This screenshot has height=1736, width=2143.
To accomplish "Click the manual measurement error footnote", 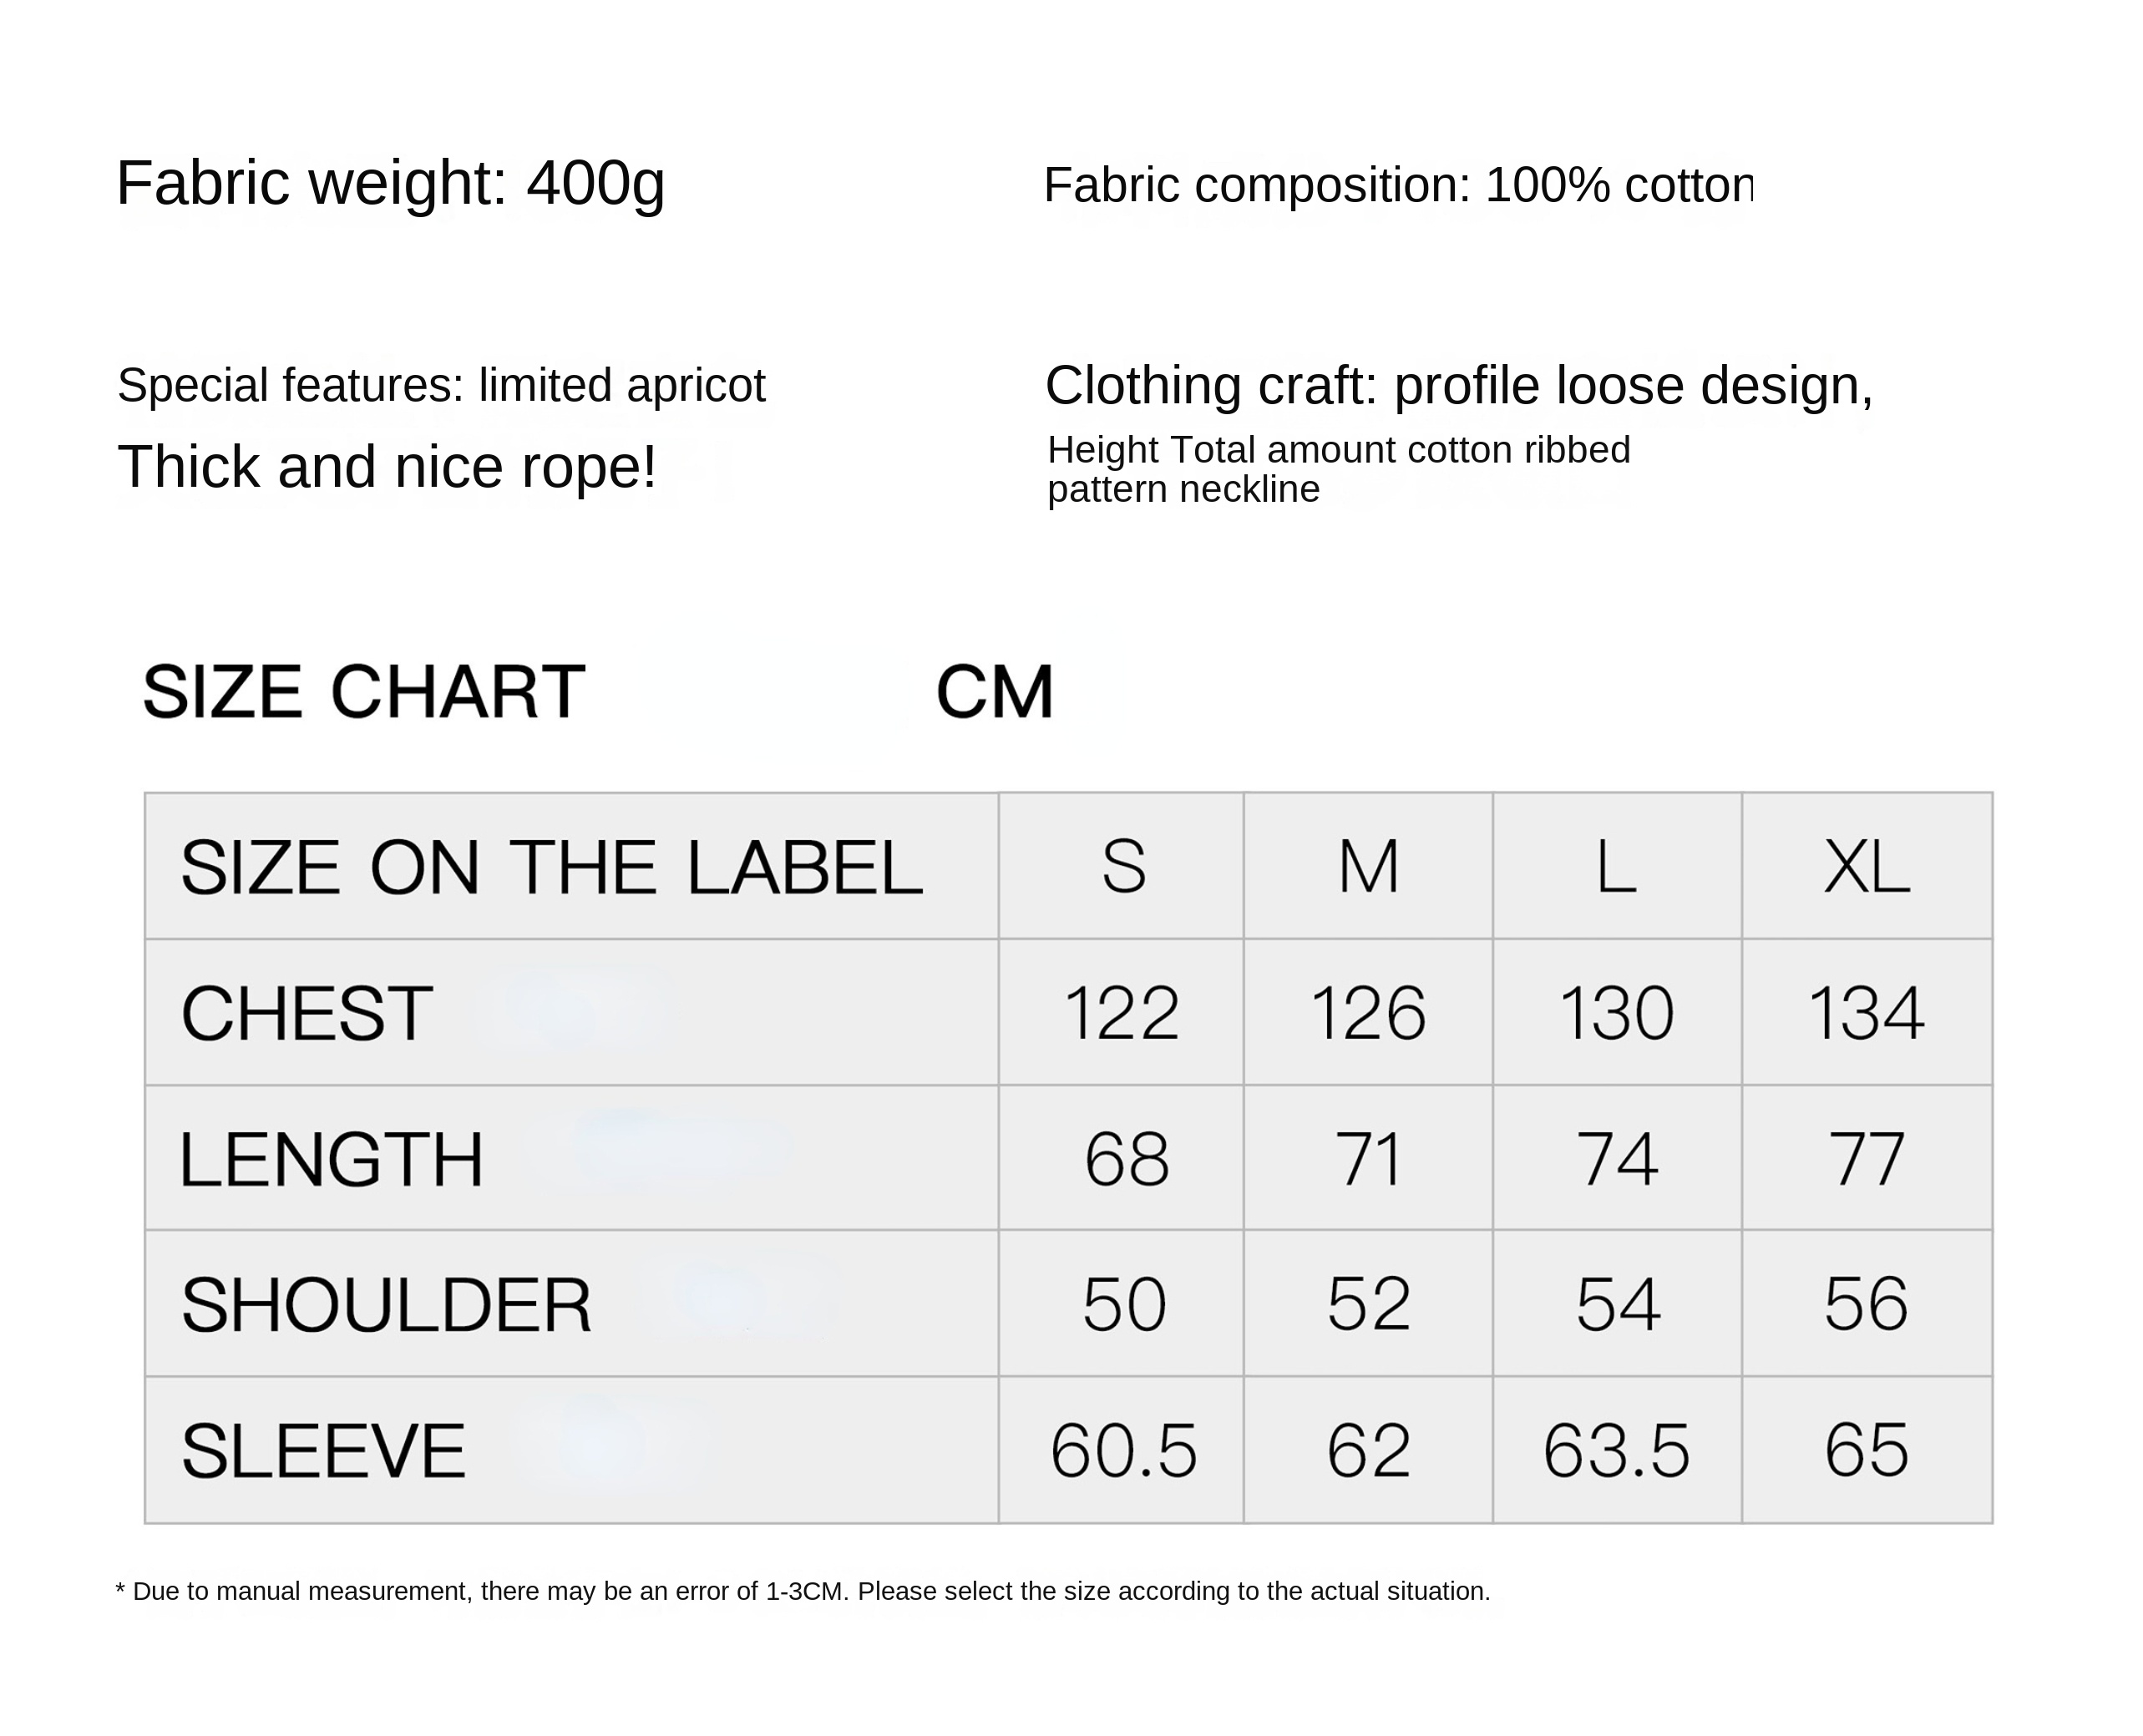I will coord(802,1591).
